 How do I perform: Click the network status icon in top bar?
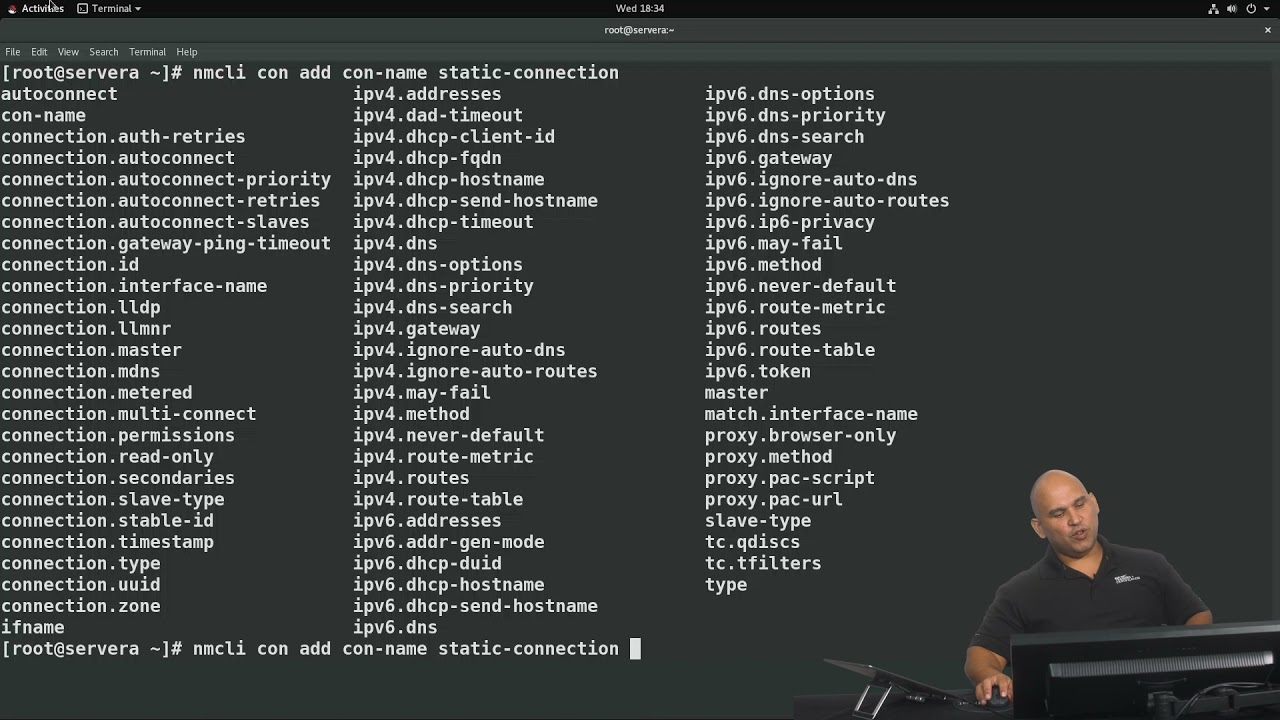tap(1213, 8)
